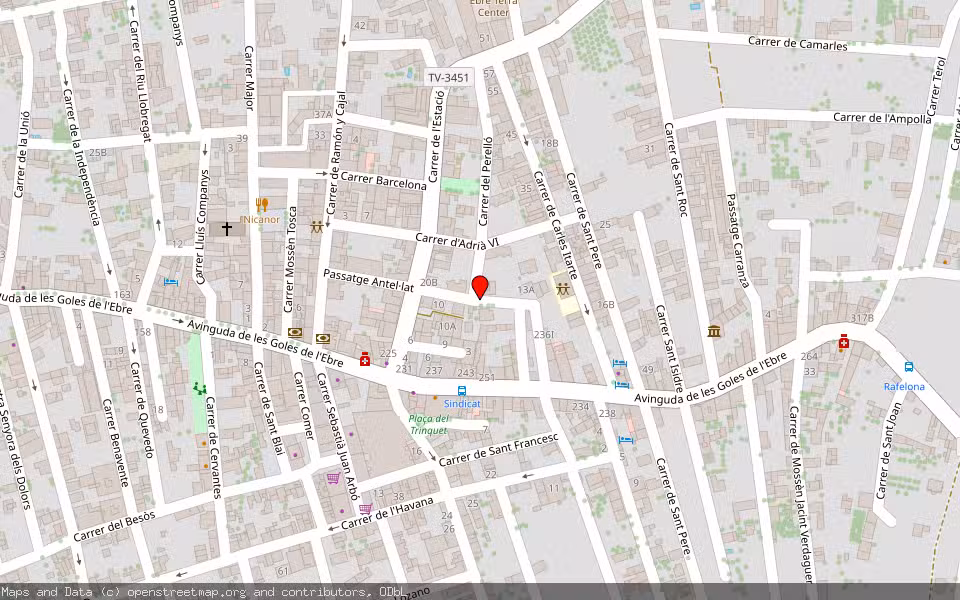Click the Rafelona bus stop icon

tap(909, 367)
